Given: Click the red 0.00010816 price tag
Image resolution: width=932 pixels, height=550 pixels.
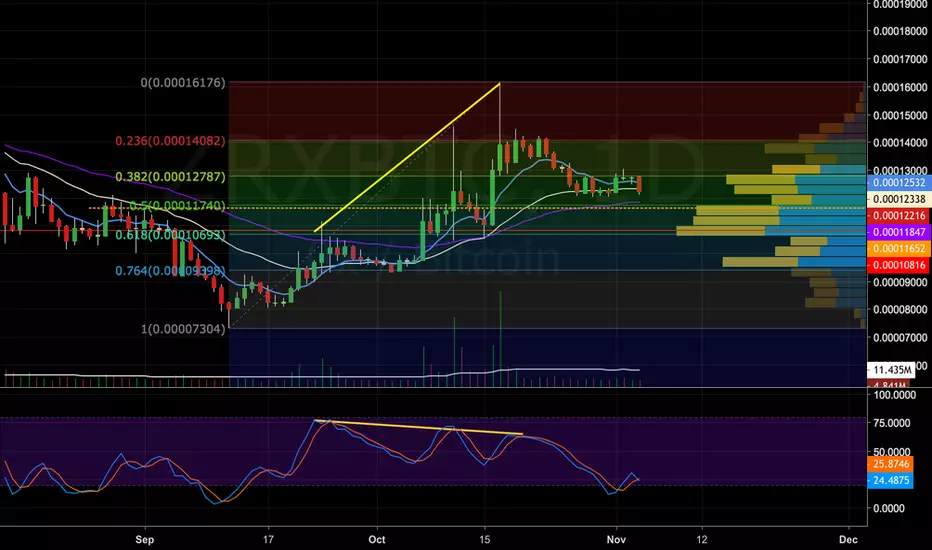Looking at the screenshot, I should pyautogui.click(x=899, y=265).
